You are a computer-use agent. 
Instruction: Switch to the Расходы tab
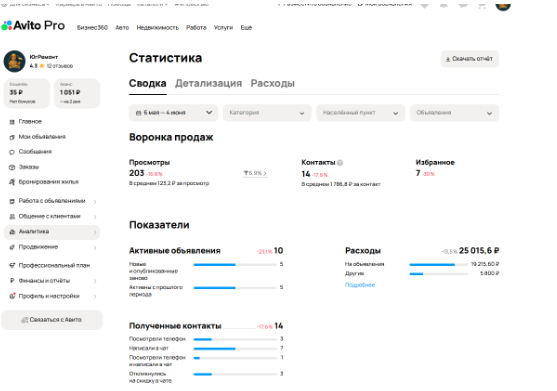[x=272, y=83]
